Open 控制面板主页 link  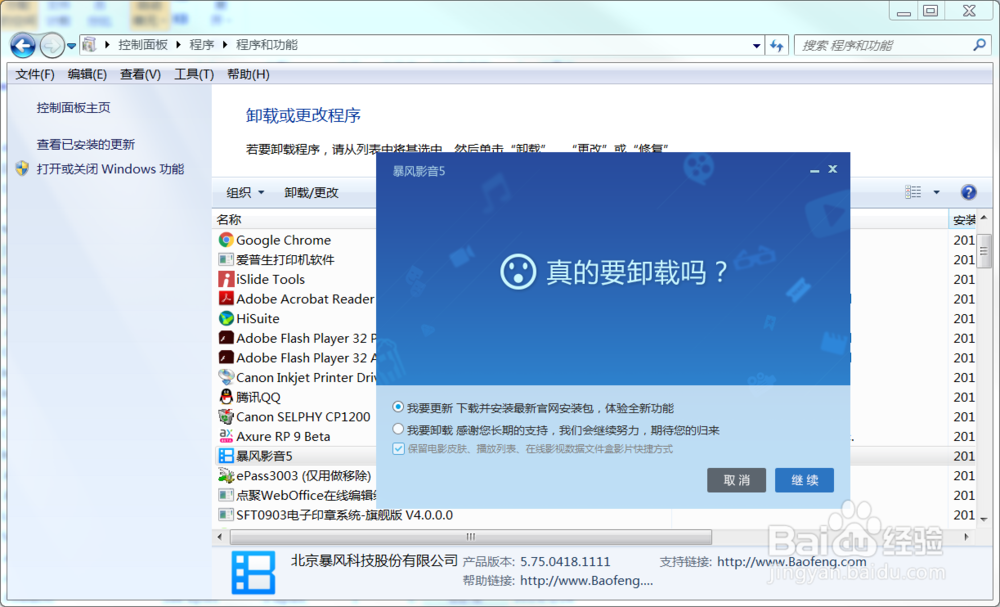[73, 108]
